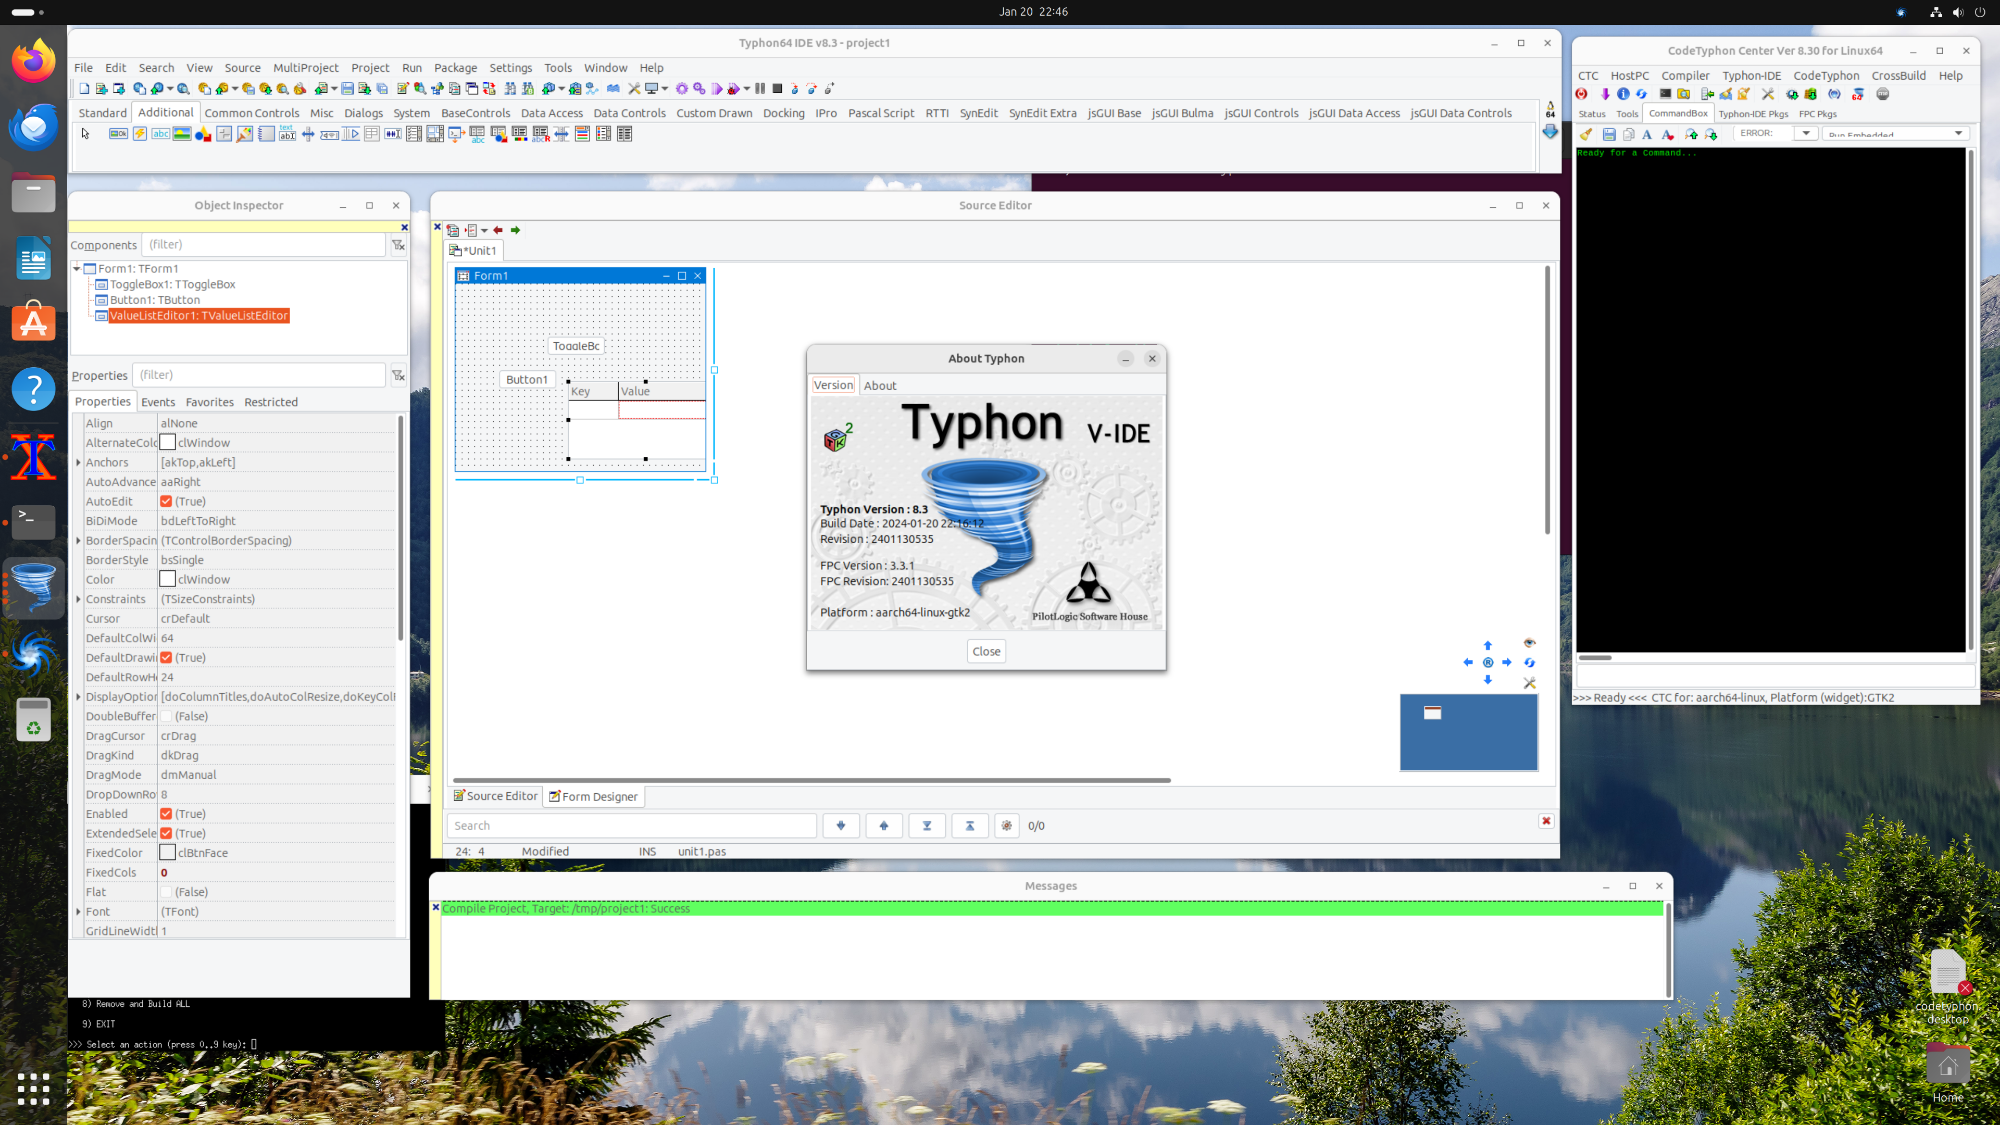The height and width of the screenshot is (1125, 2000).
Task: Open the Run Embedded dropdown
Action: point(1958,133)
